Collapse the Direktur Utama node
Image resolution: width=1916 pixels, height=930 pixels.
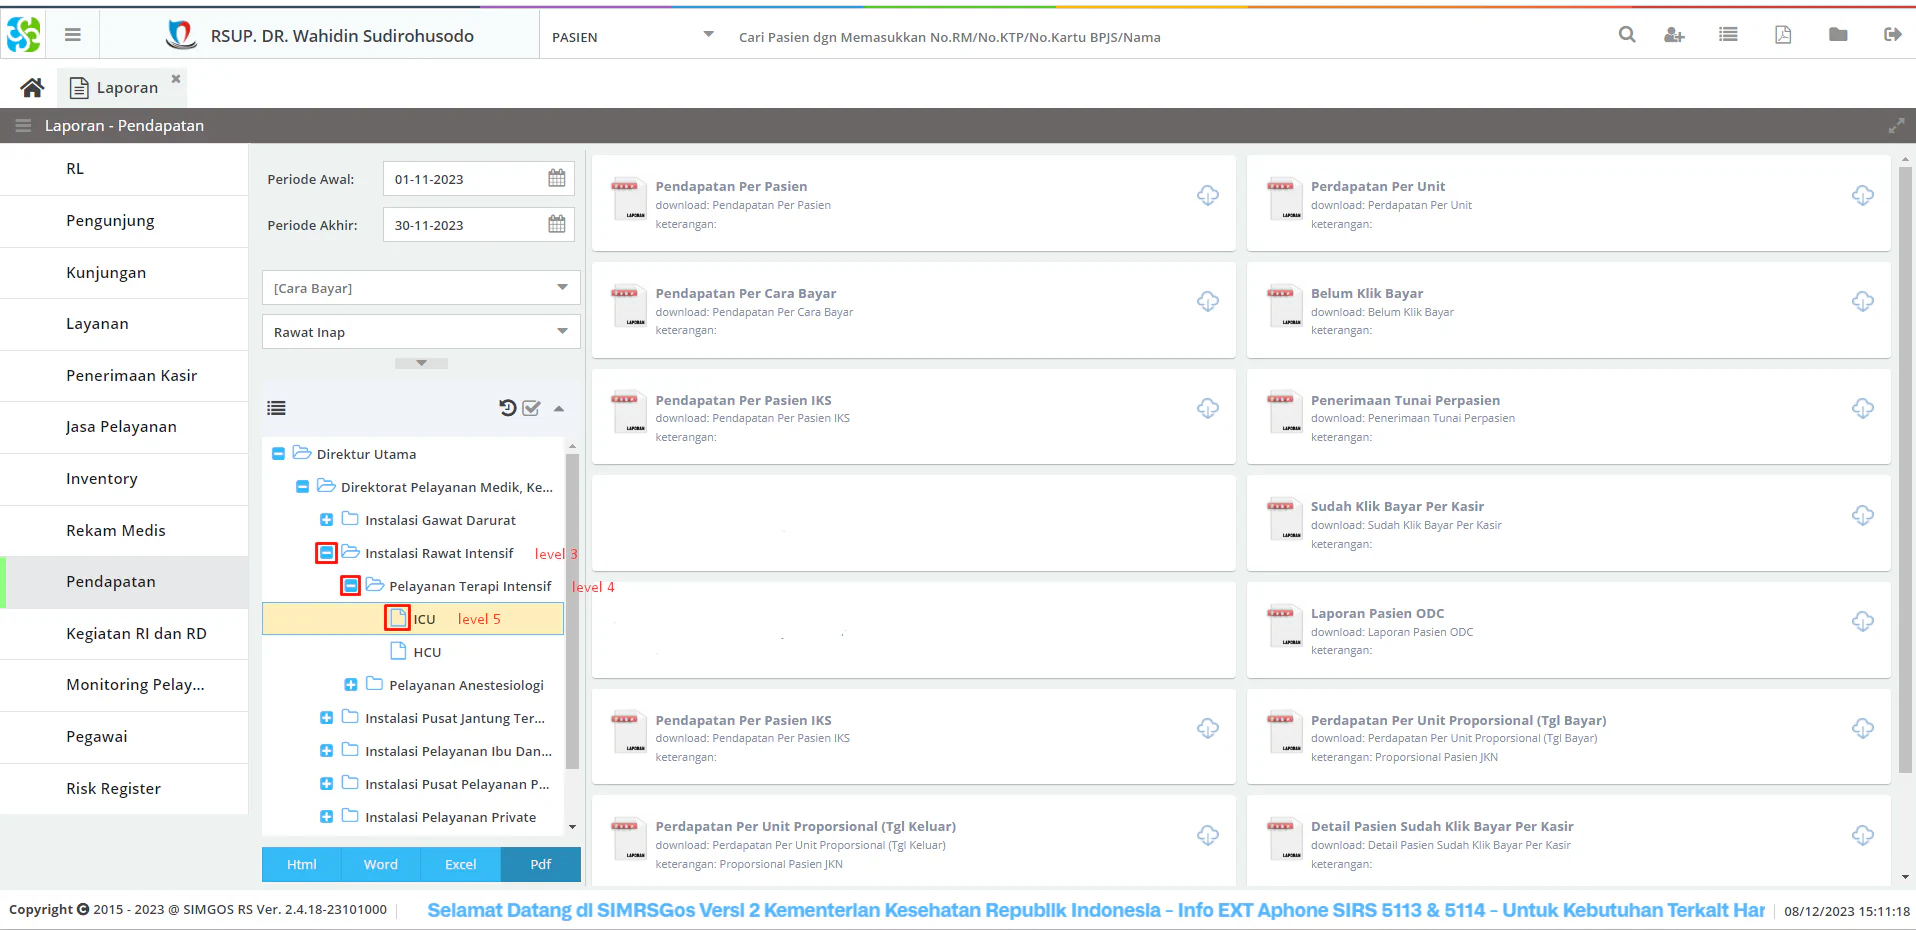tap(278, 454)
